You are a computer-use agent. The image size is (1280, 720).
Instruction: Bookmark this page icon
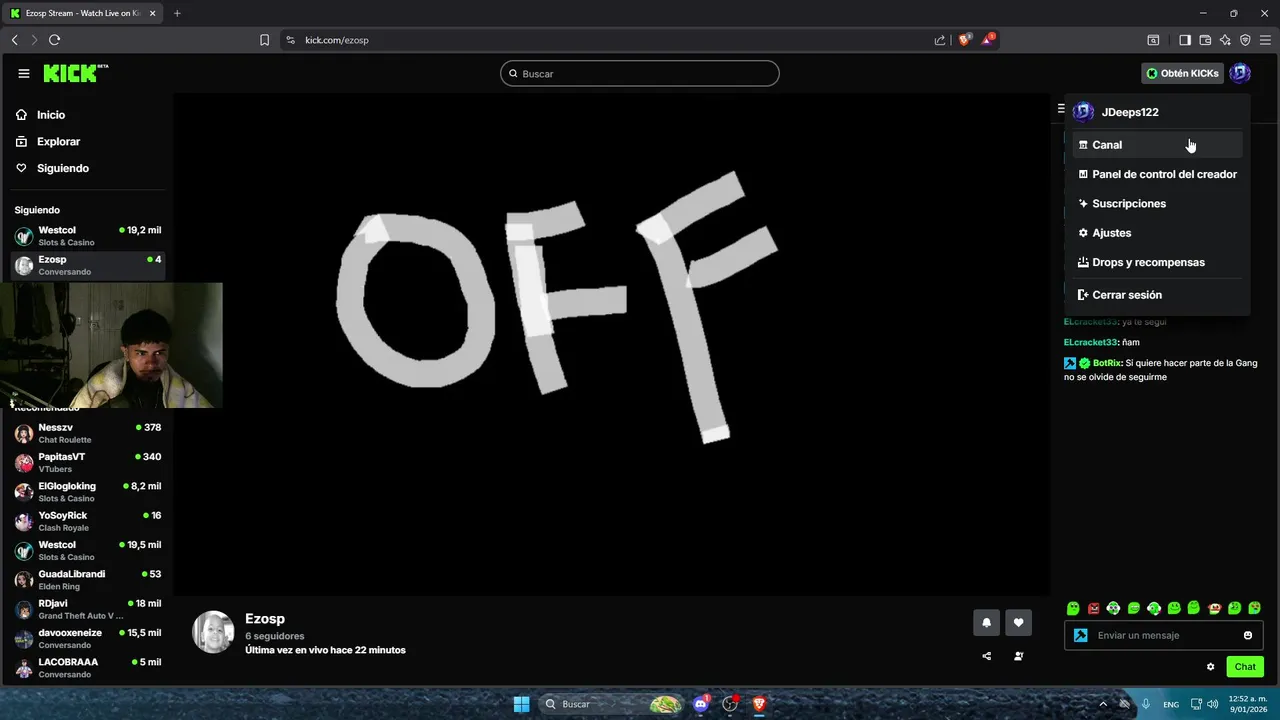264,40
